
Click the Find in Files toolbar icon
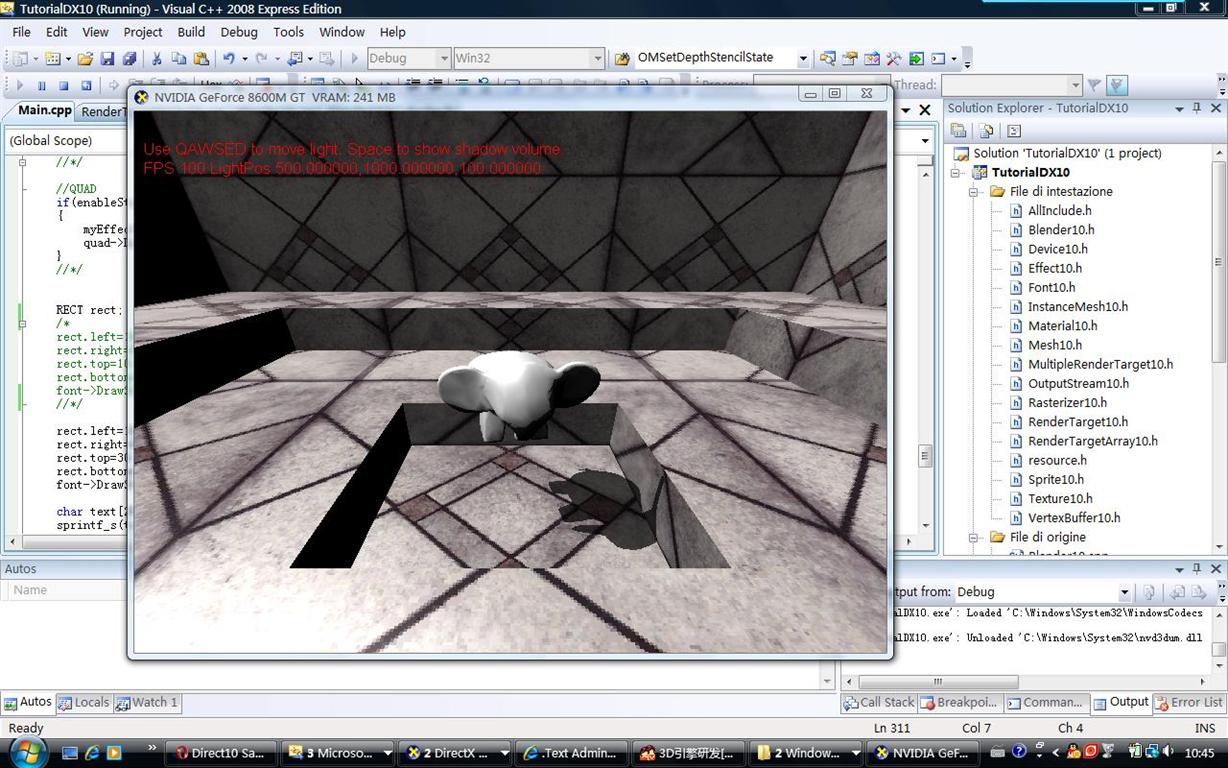[622, 59]
